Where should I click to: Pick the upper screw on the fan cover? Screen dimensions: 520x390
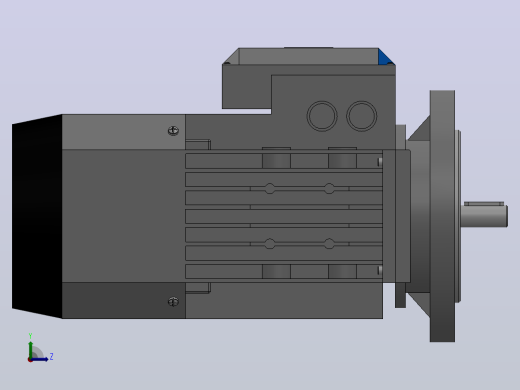173,131
